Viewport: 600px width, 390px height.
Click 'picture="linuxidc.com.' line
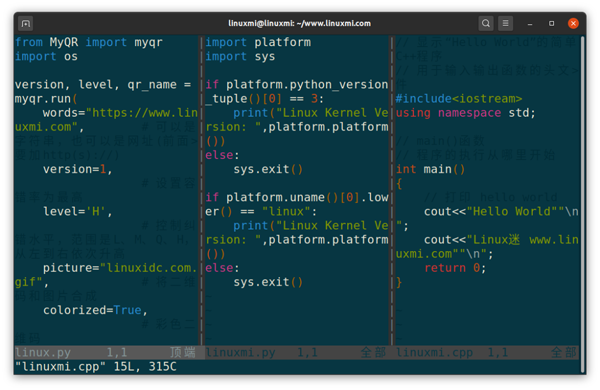pyautogui.click(x=120, y=268)
